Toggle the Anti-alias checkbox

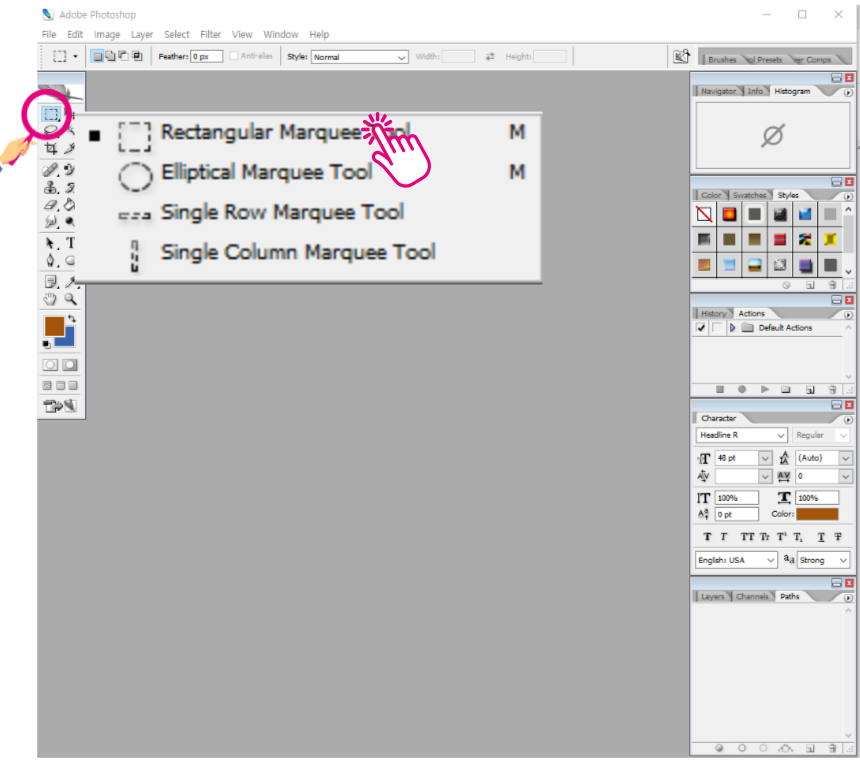point(234,56)
